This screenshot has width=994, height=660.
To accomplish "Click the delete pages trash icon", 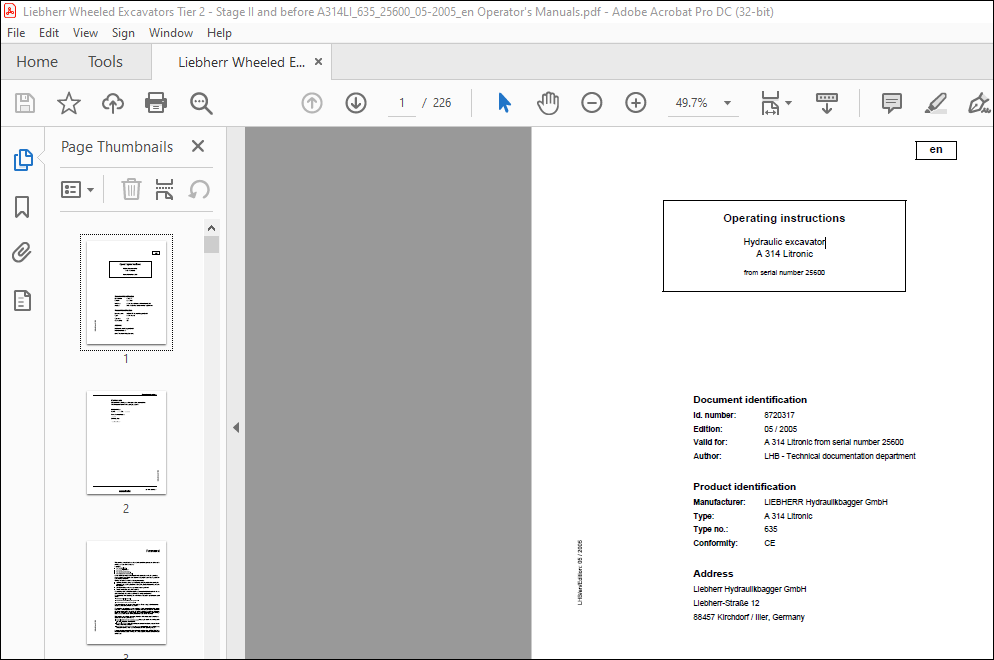I will pyautogui.click(x=131, y=189).
